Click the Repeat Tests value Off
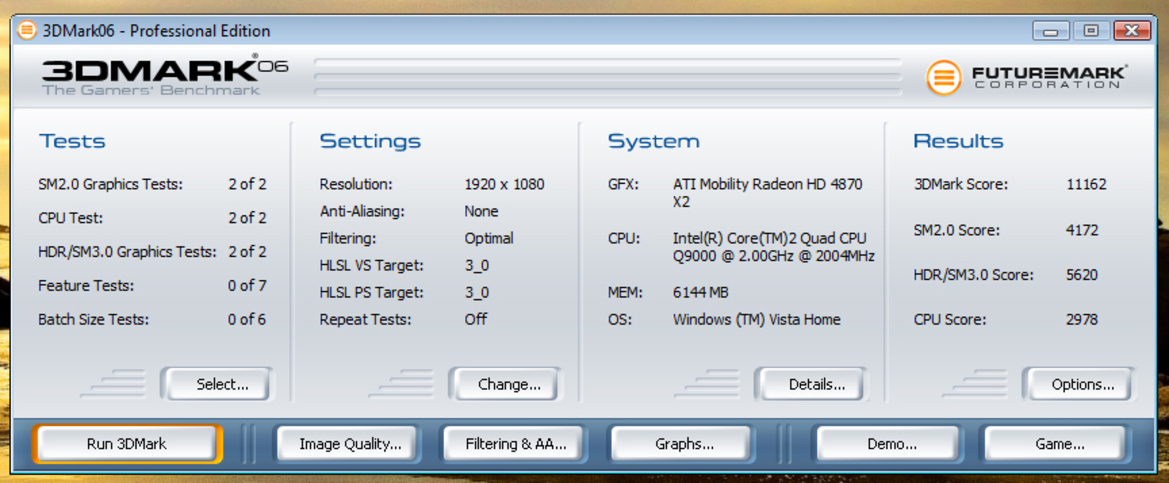This screenshot has height=483, width=1169. (476, 319)
